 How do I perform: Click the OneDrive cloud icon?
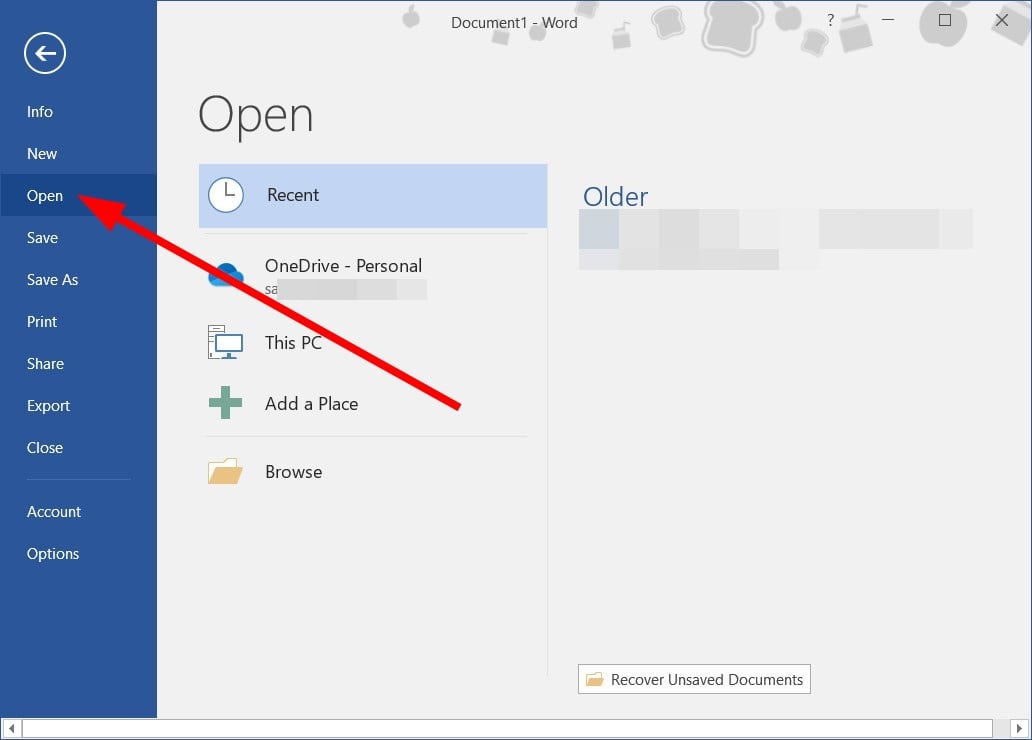pyautogui.click(x=226, y=275)
